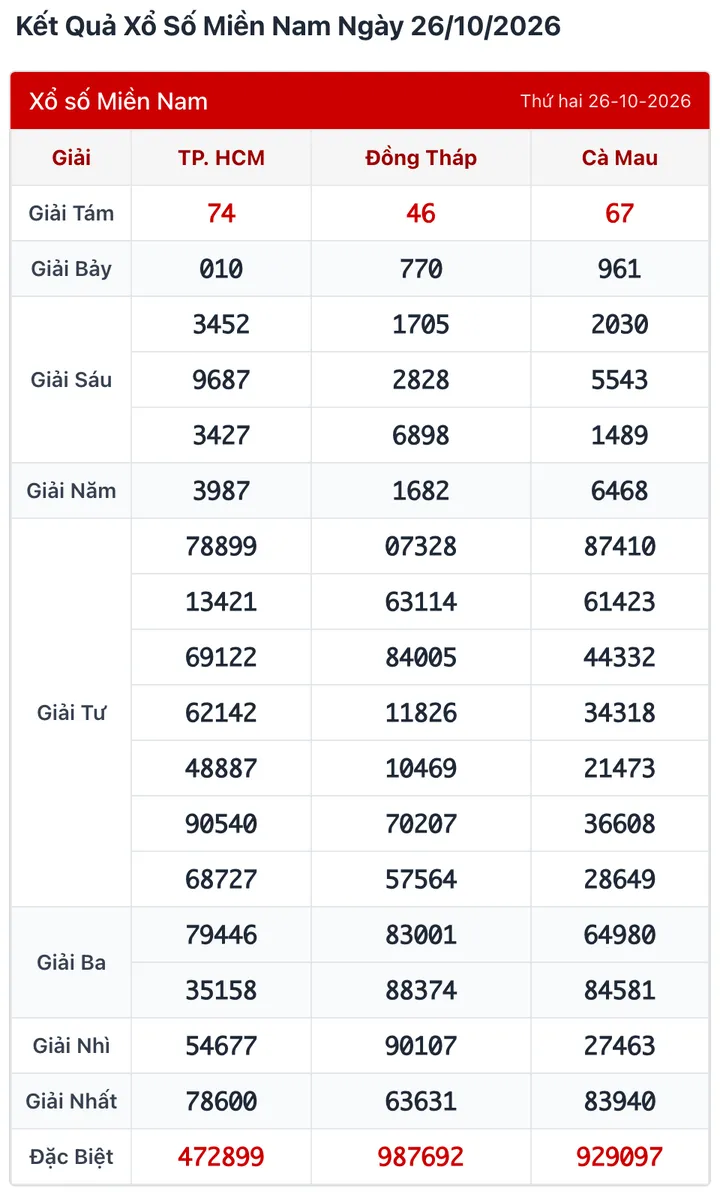Select Giải Bảy number 961
This screenshot has width=720, height=1200.
(620, 269)
